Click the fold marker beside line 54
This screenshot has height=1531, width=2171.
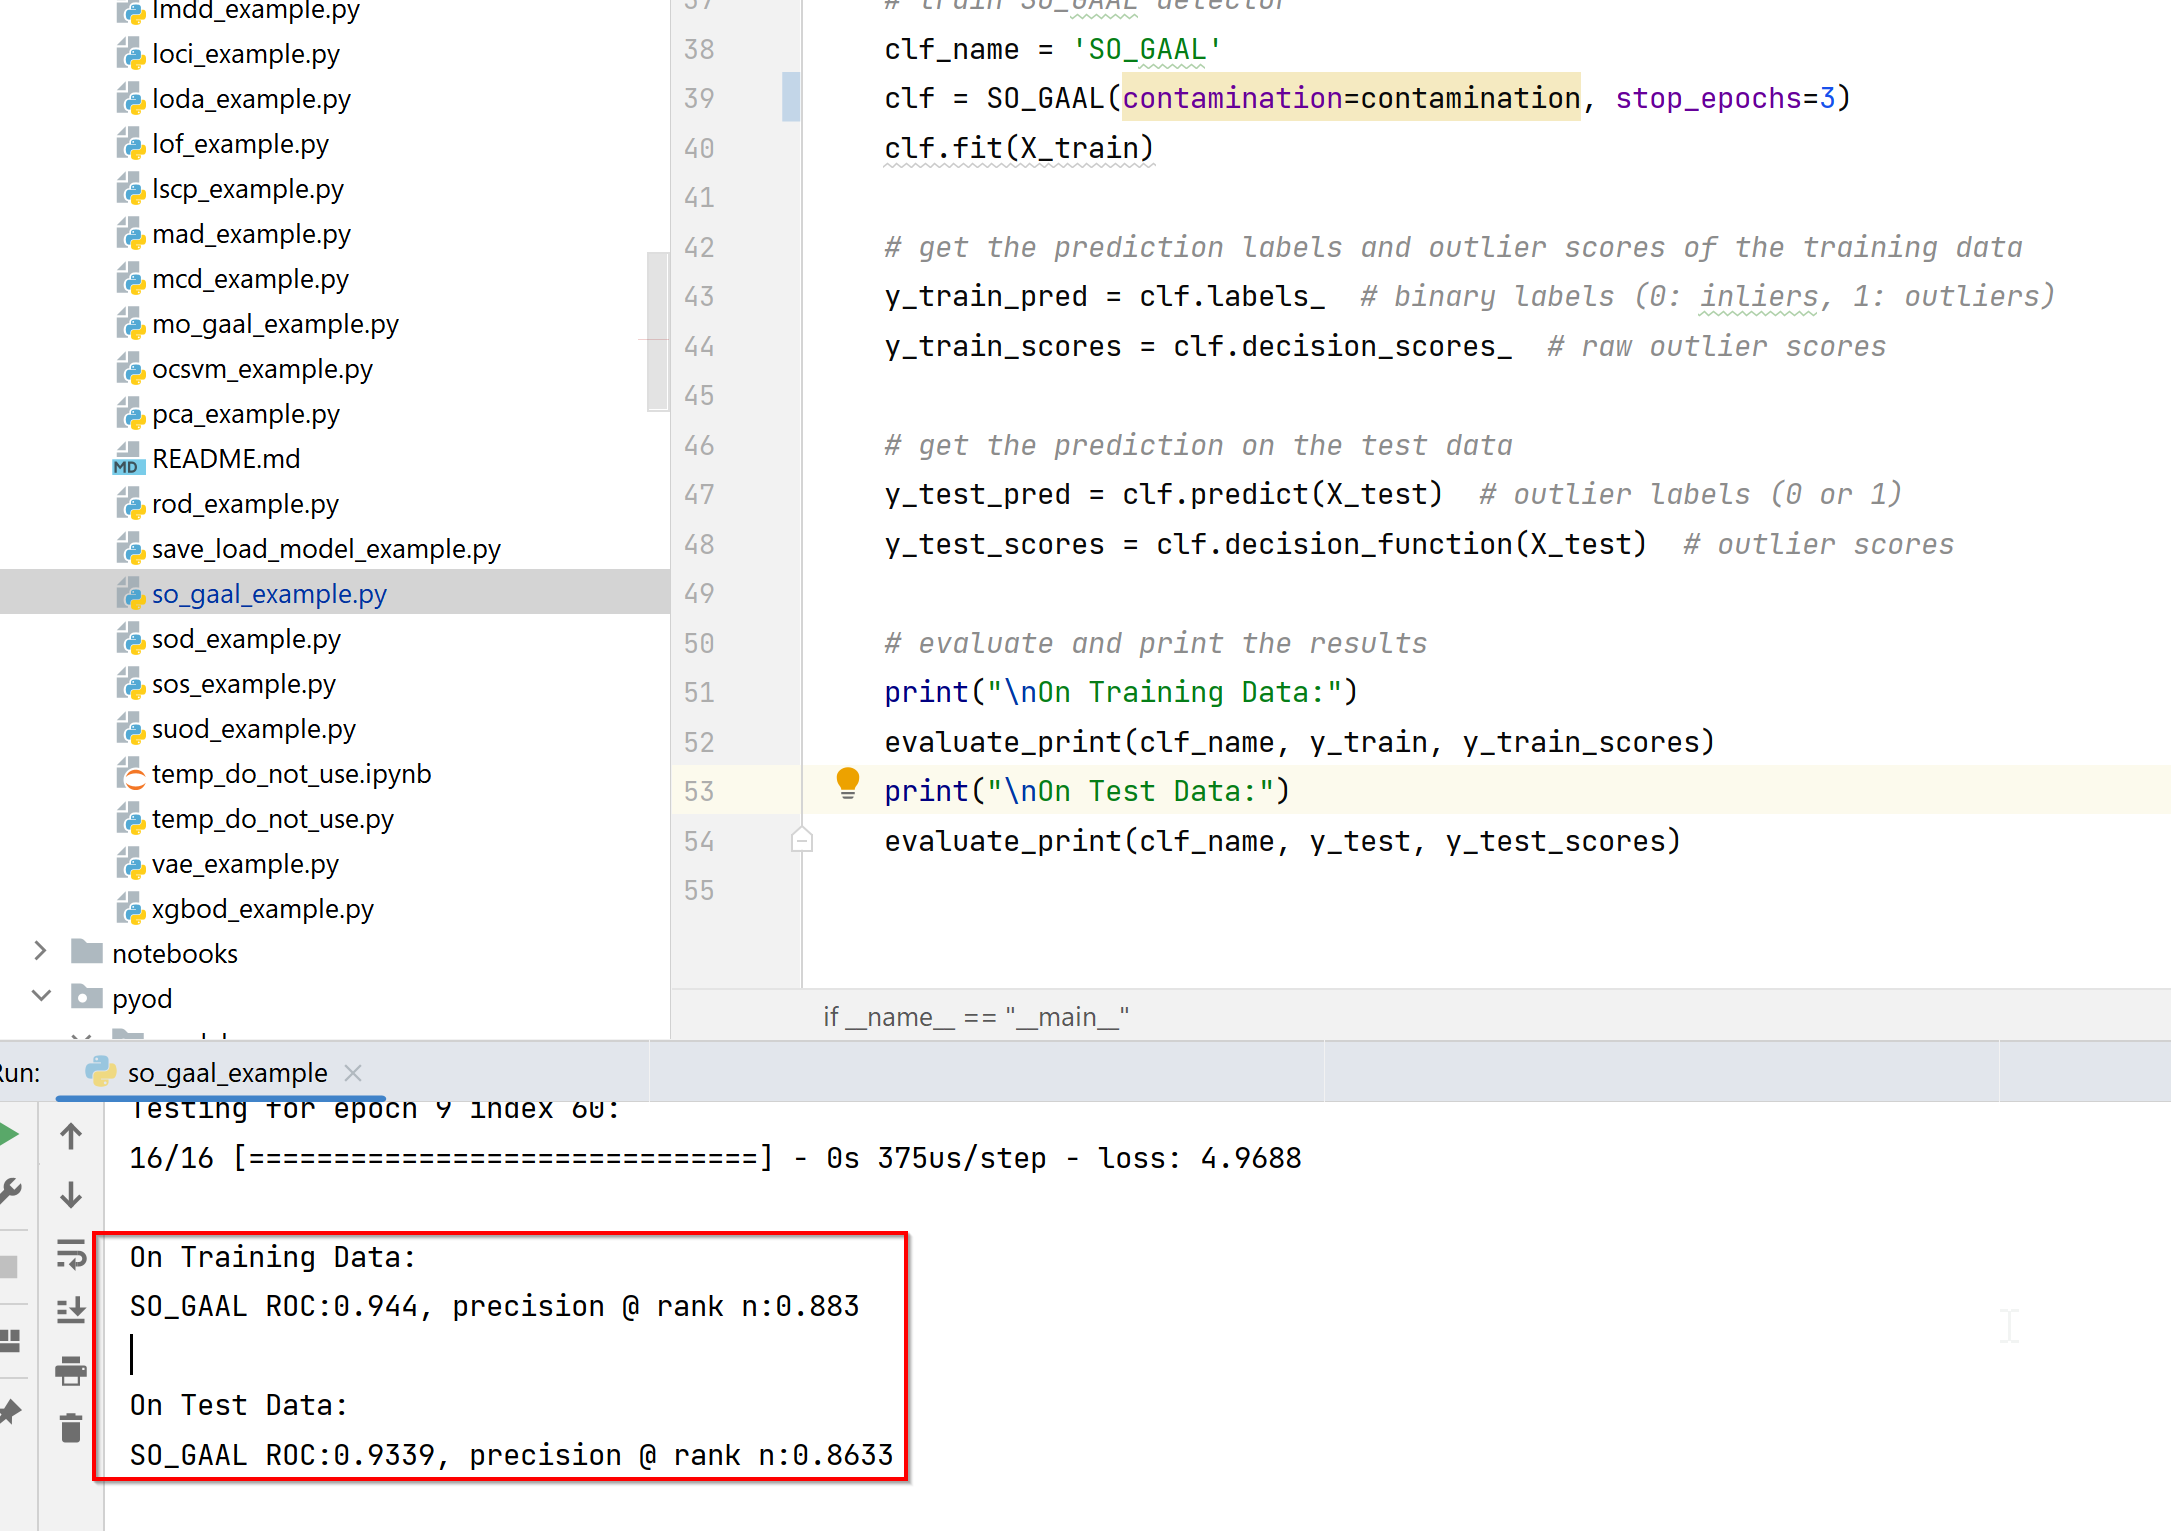pyautogui.click(x=801, y=841)
